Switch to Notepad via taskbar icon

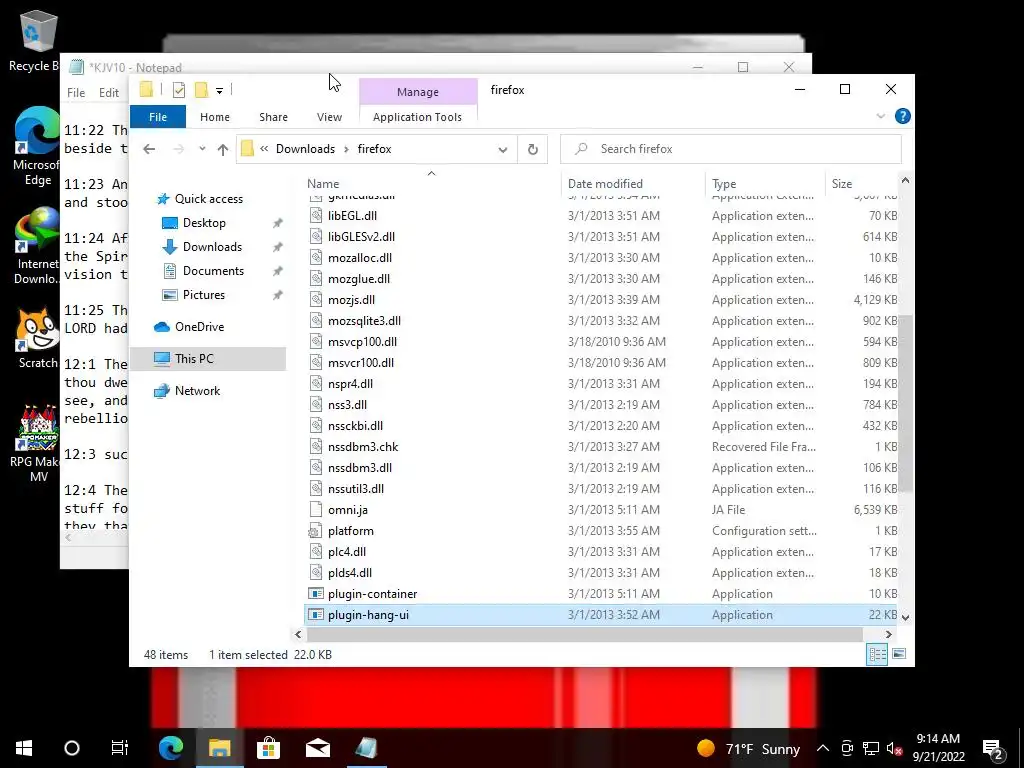(366, 748)
